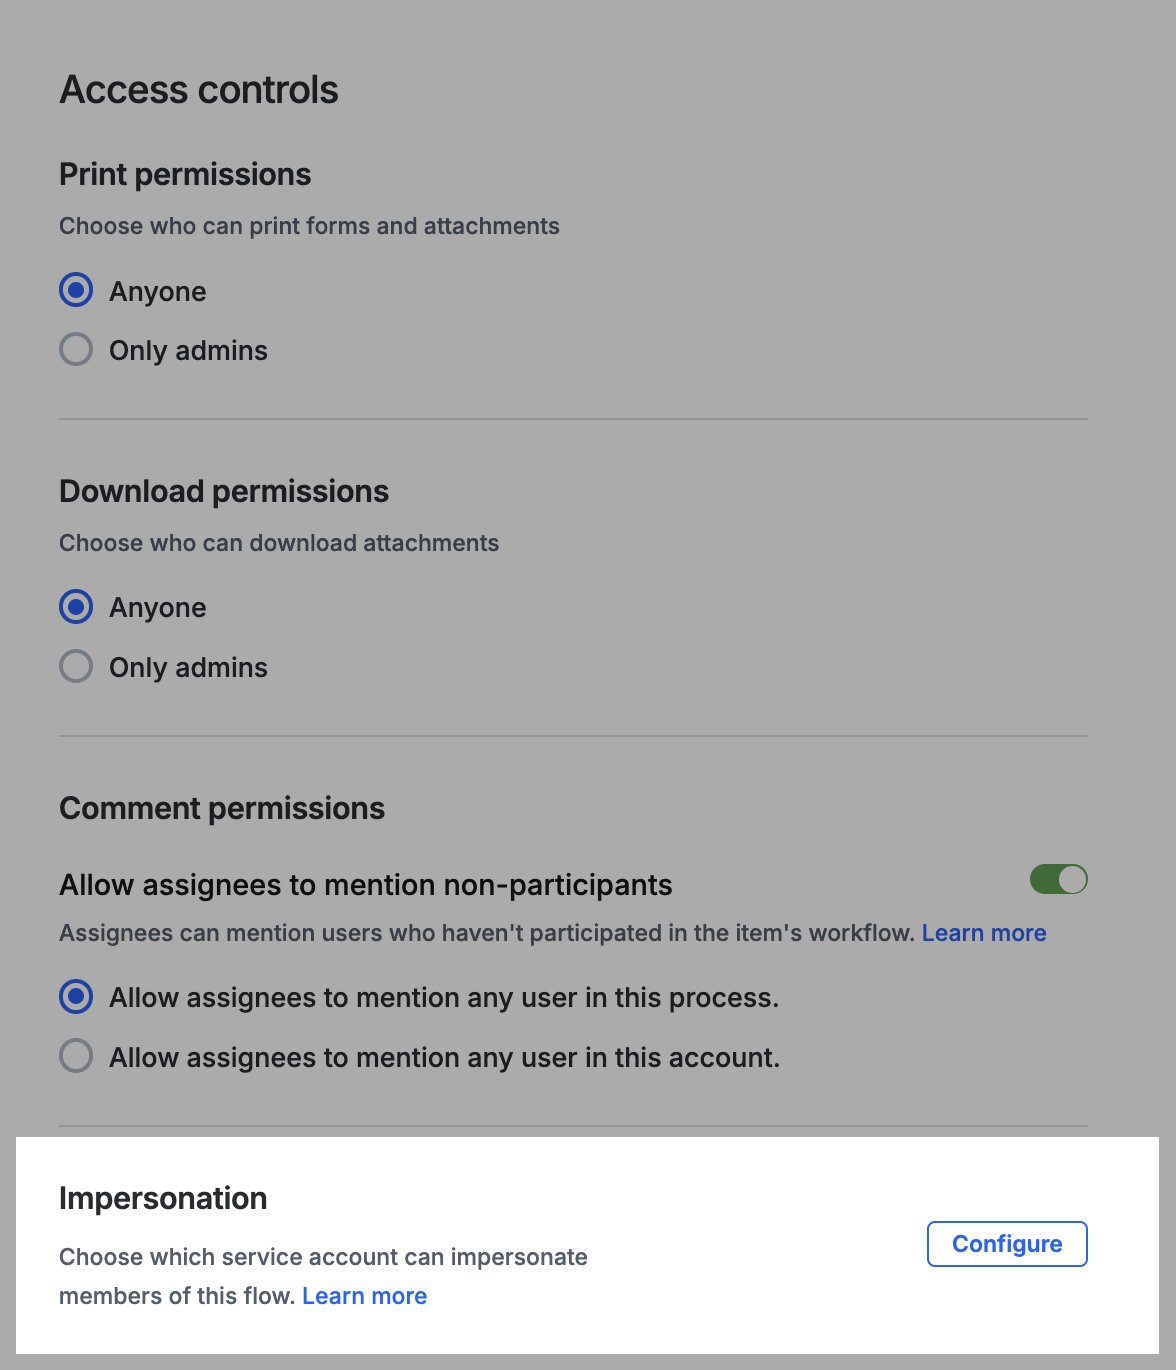
Task: Open Learn more link under Impersonation
Action: (x=364, y=1296)
